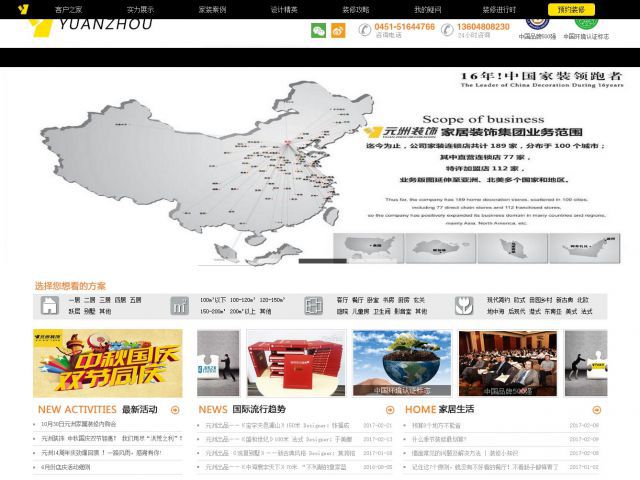This screenshot has height=480, width=640.
Task: Open the 中秋国庆 双节同庆 promo banner
Action: (108, 363)
